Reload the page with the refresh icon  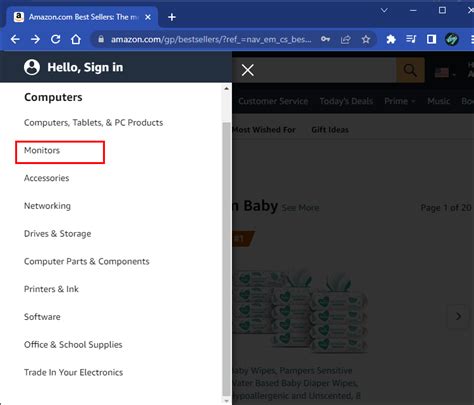coord(56,39)
